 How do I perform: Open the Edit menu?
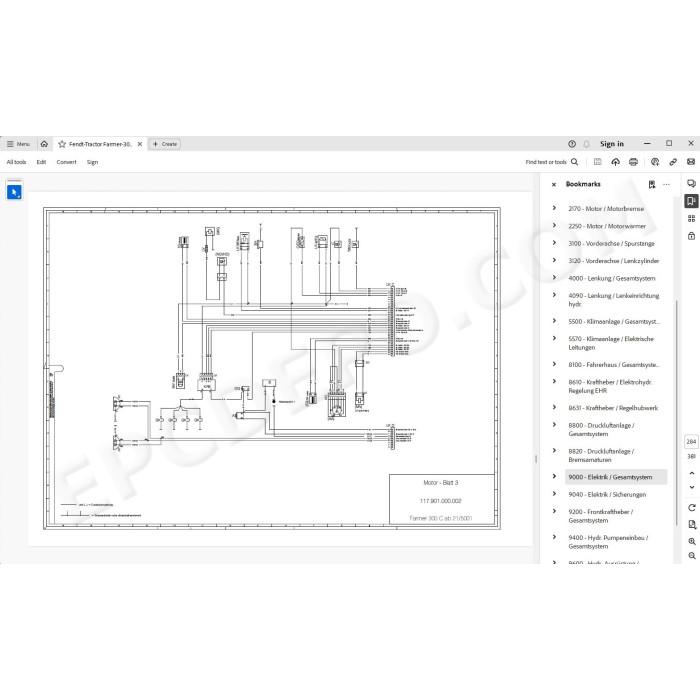point(42,162)
